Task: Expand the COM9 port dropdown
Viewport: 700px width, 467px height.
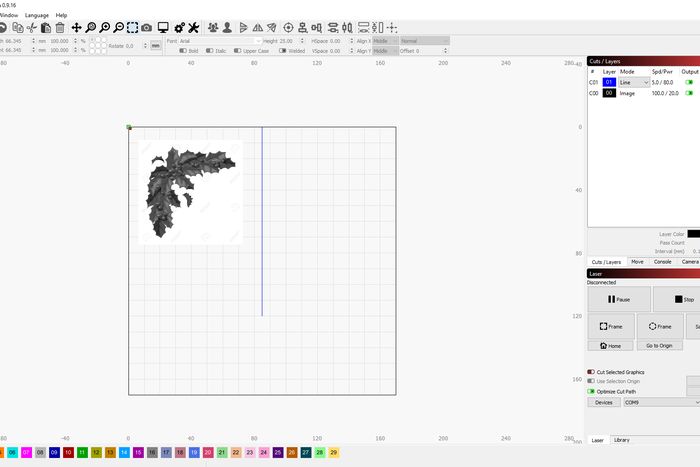Action: (660, 402)
